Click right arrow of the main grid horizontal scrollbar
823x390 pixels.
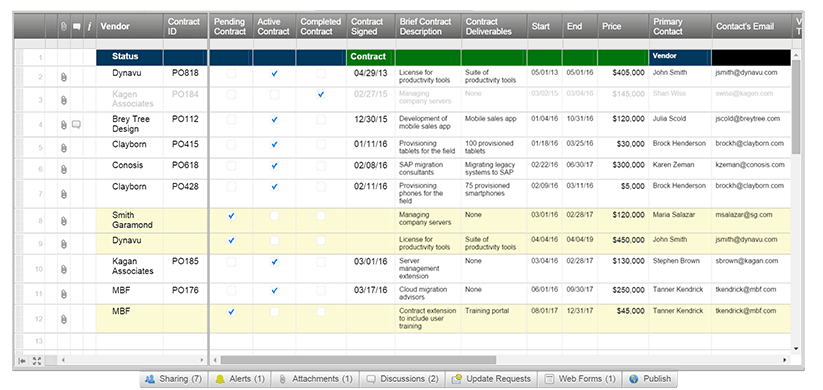pos(785,361)
